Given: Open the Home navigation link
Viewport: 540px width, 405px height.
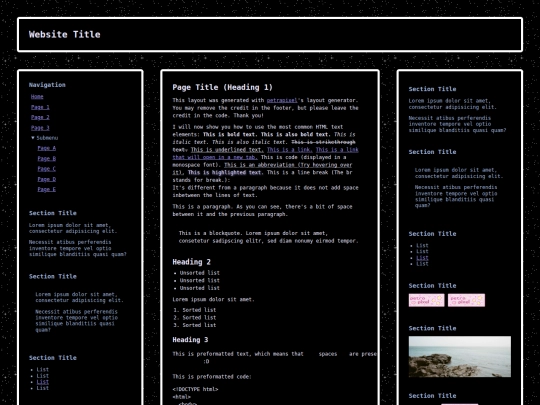Looking at the screenshot, I should click(37, 97).
